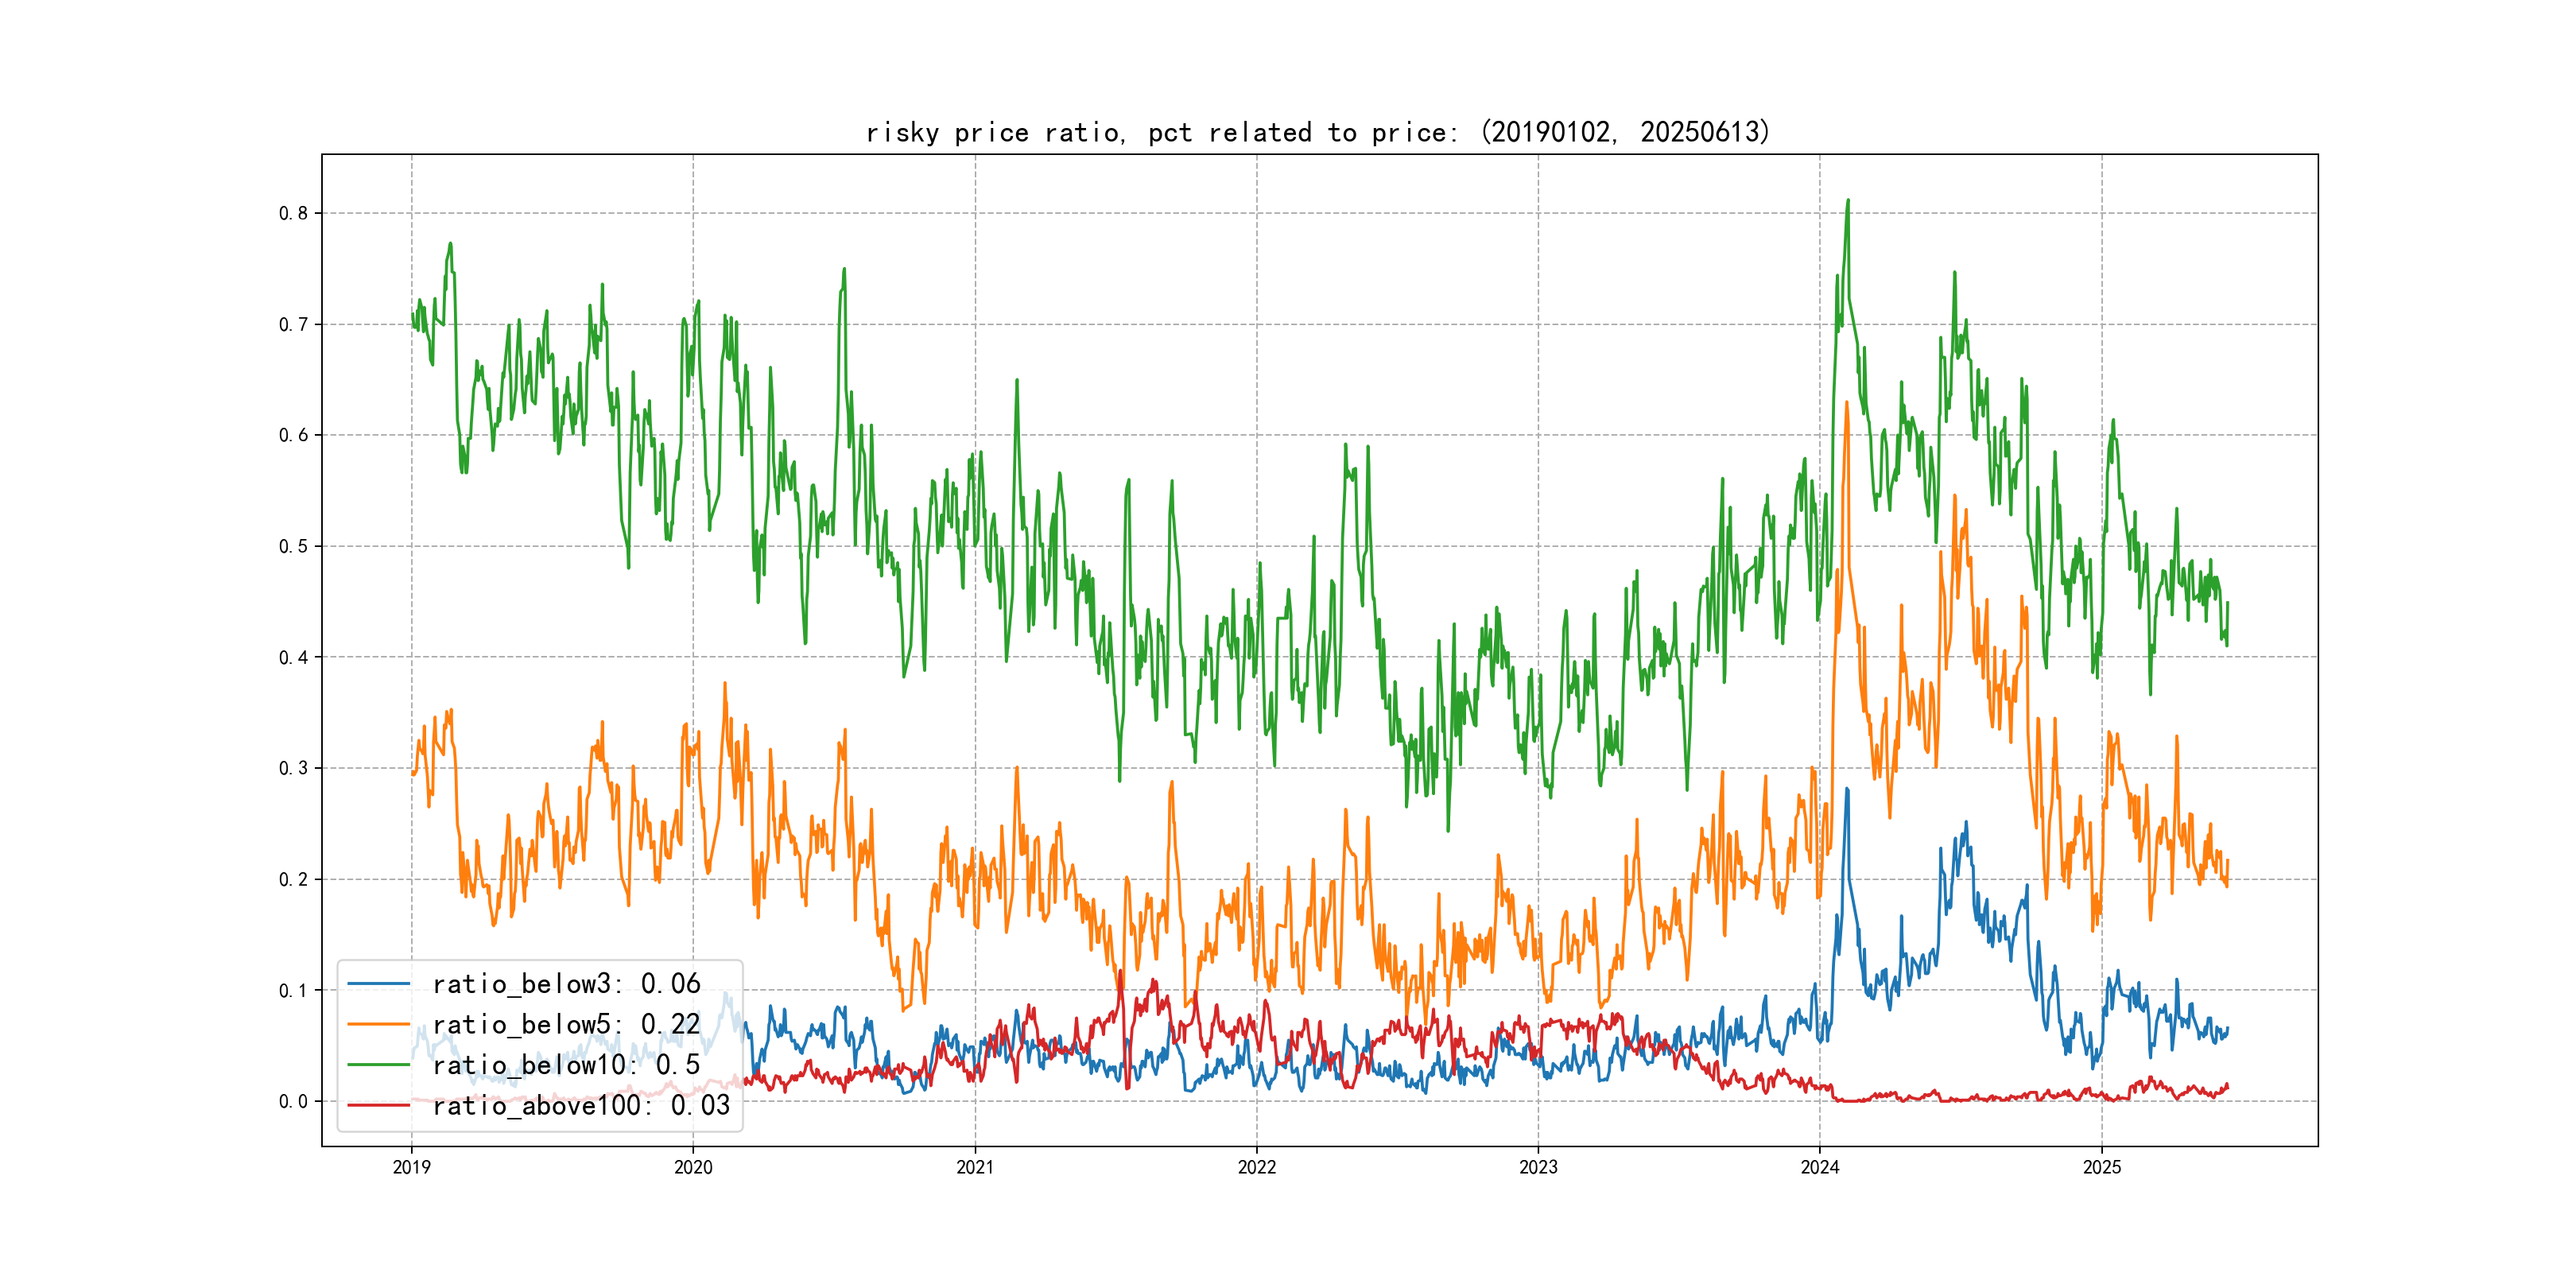Image resolution: width=2576 pixels, height=1288 pixels.
Task: Click the ratio_below10 legend label
Action: coord(566,1065)
